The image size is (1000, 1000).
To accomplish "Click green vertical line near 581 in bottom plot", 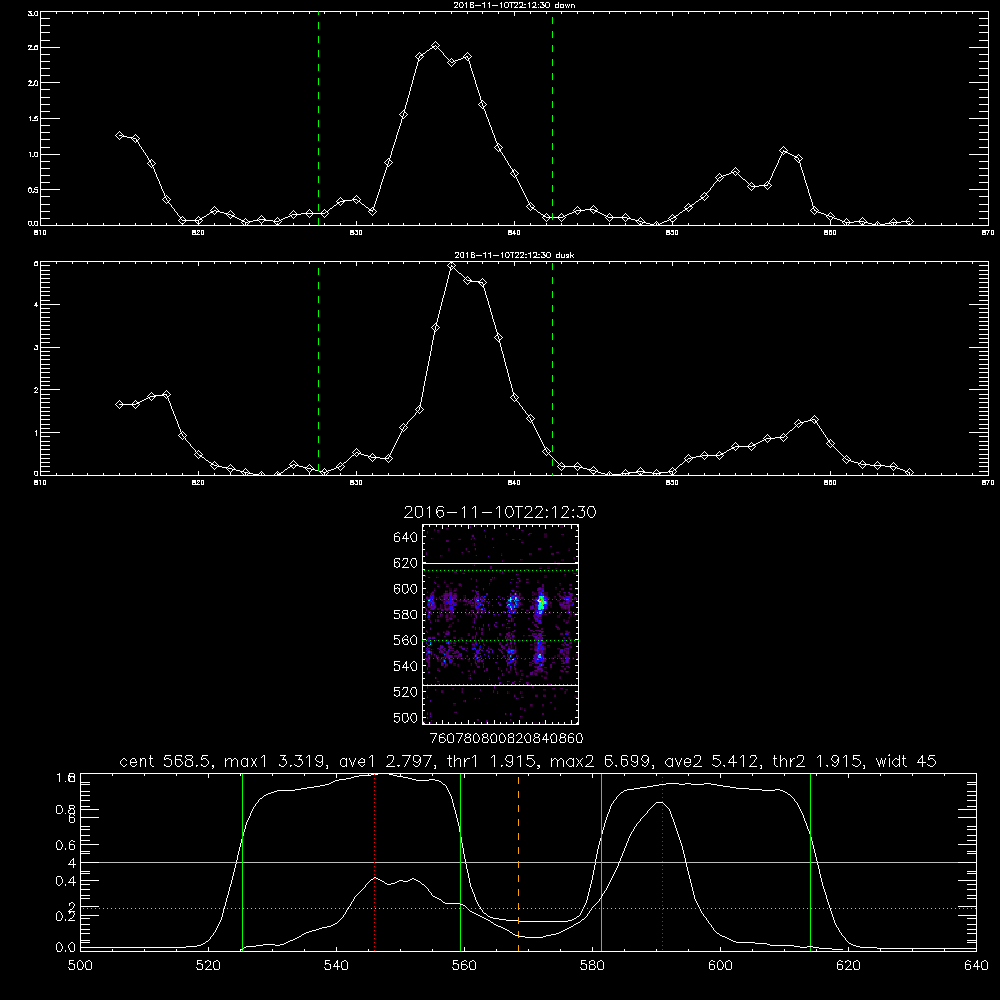I will (601, 862).
